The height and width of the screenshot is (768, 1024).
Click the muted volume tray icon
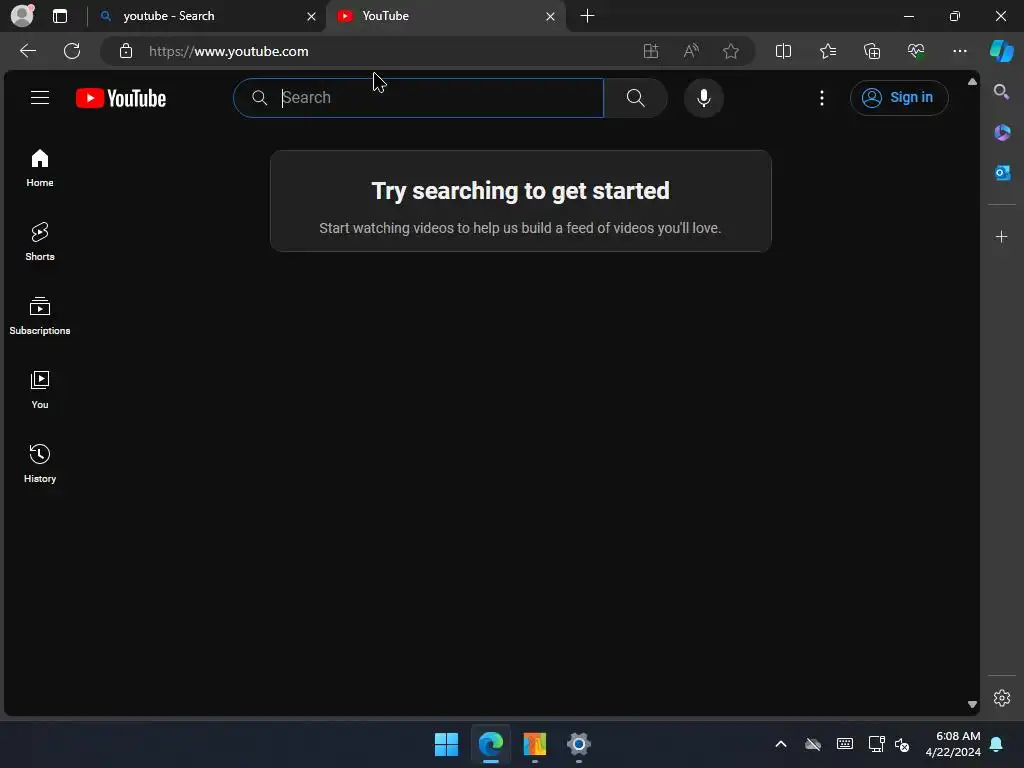[902, 744]
